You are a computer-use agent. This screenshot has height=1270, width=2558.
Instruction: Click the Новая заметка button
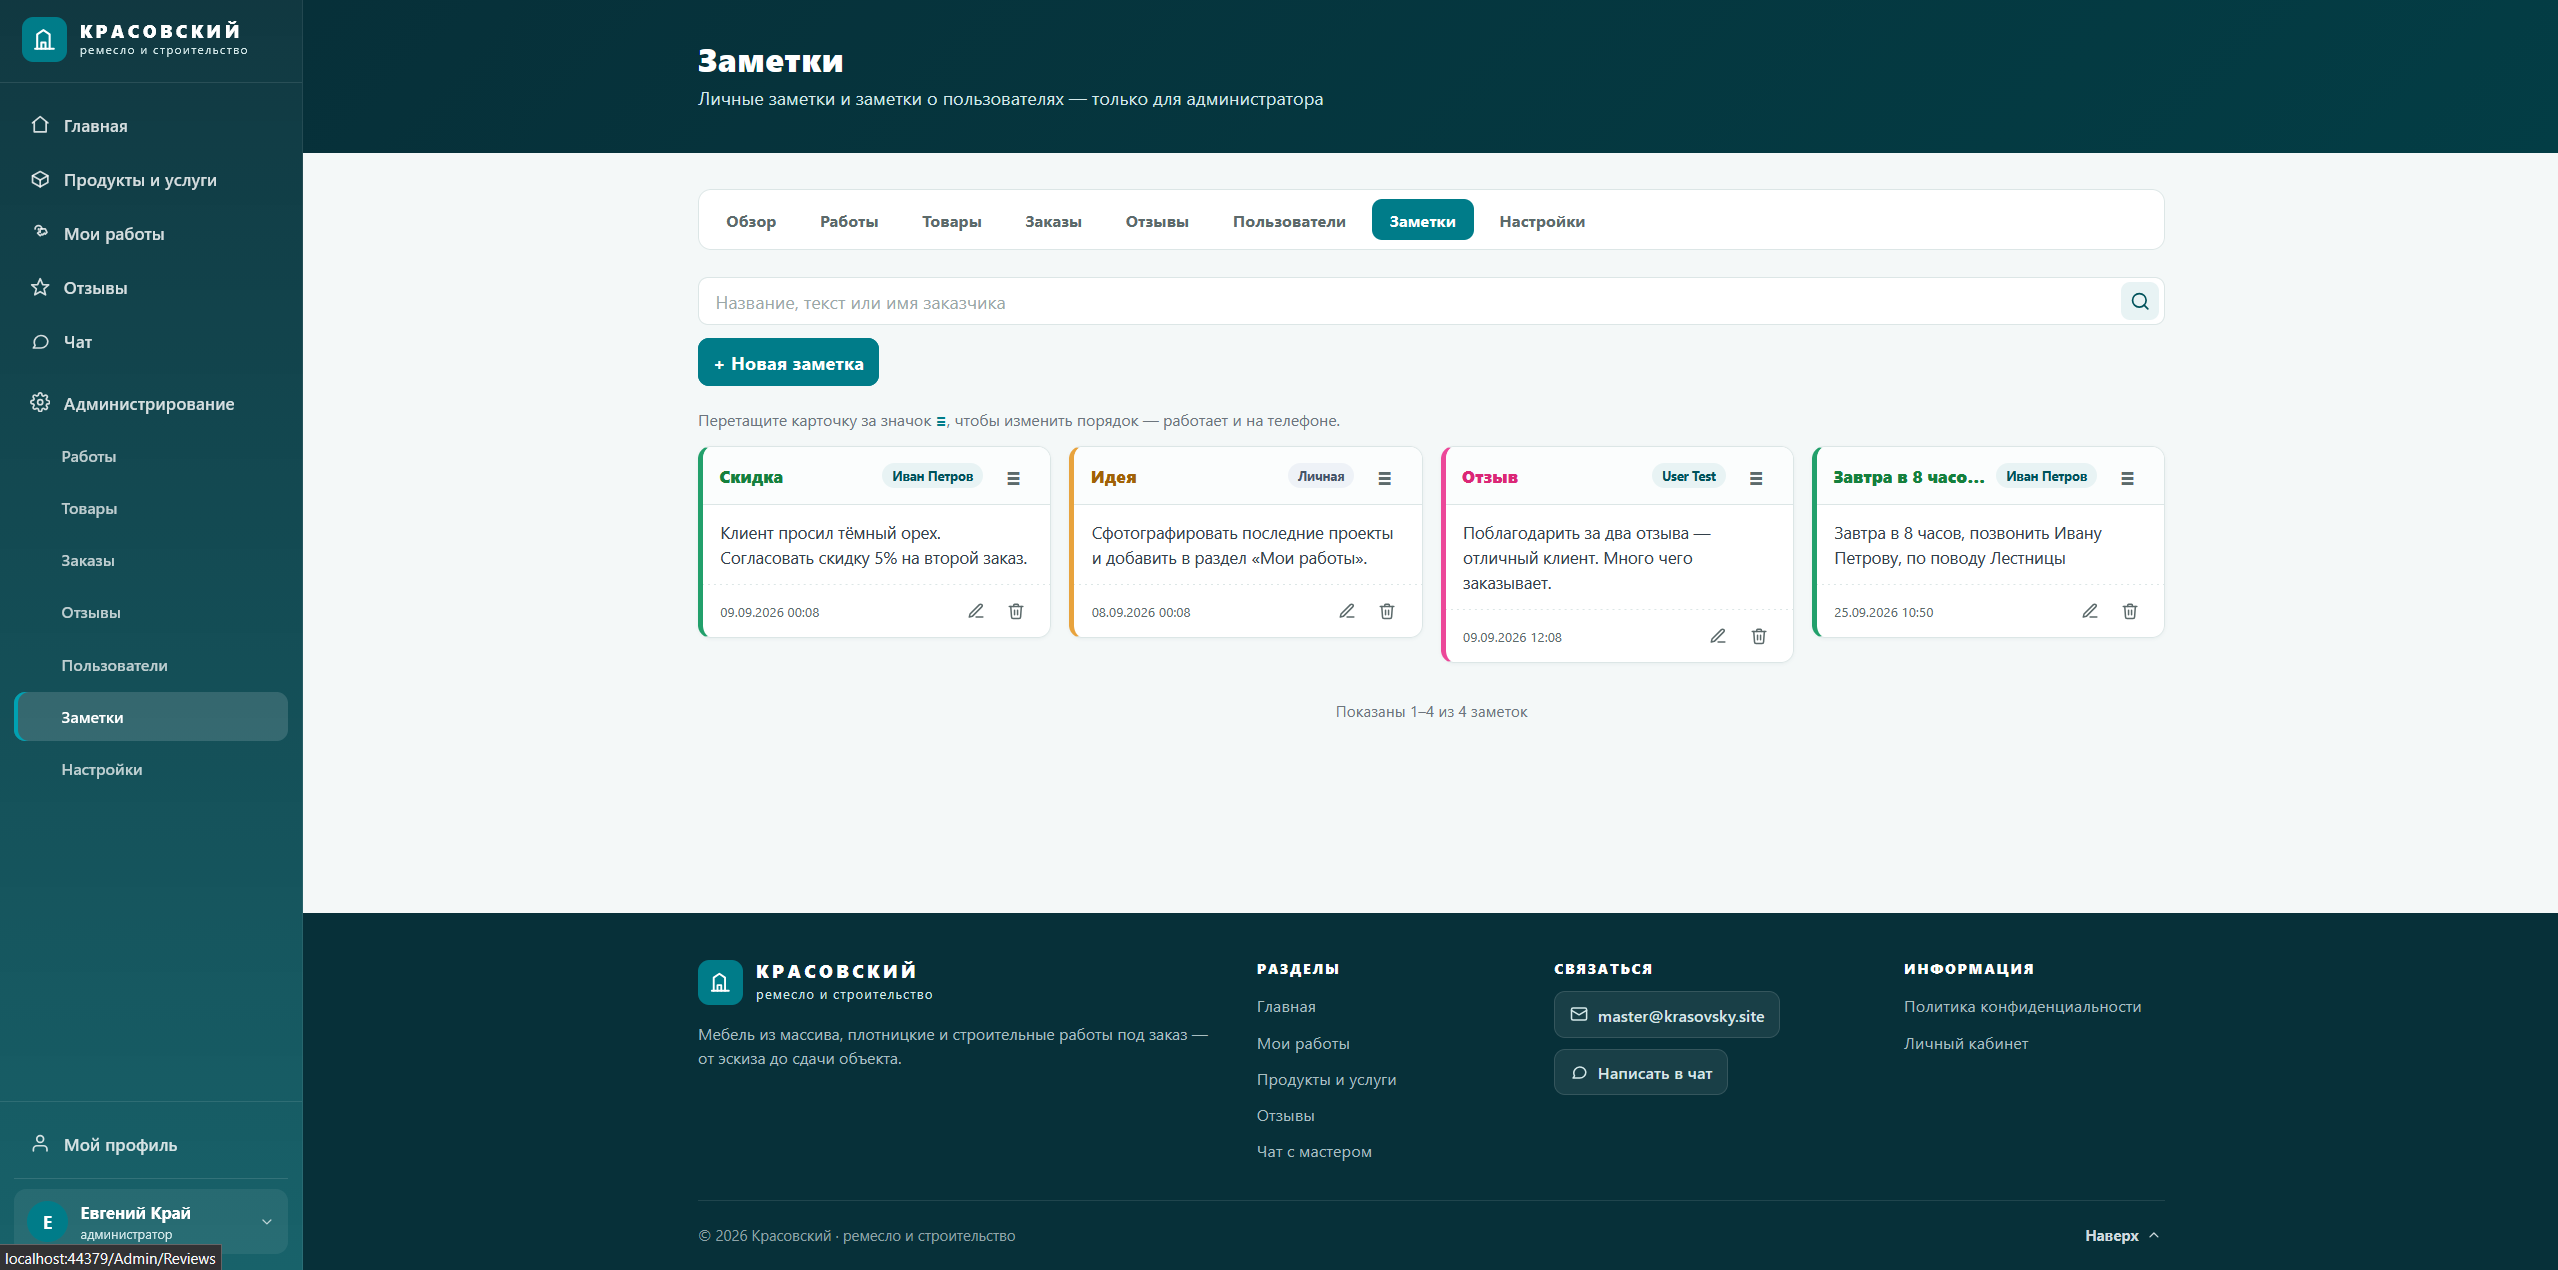(x=788, y=362)
